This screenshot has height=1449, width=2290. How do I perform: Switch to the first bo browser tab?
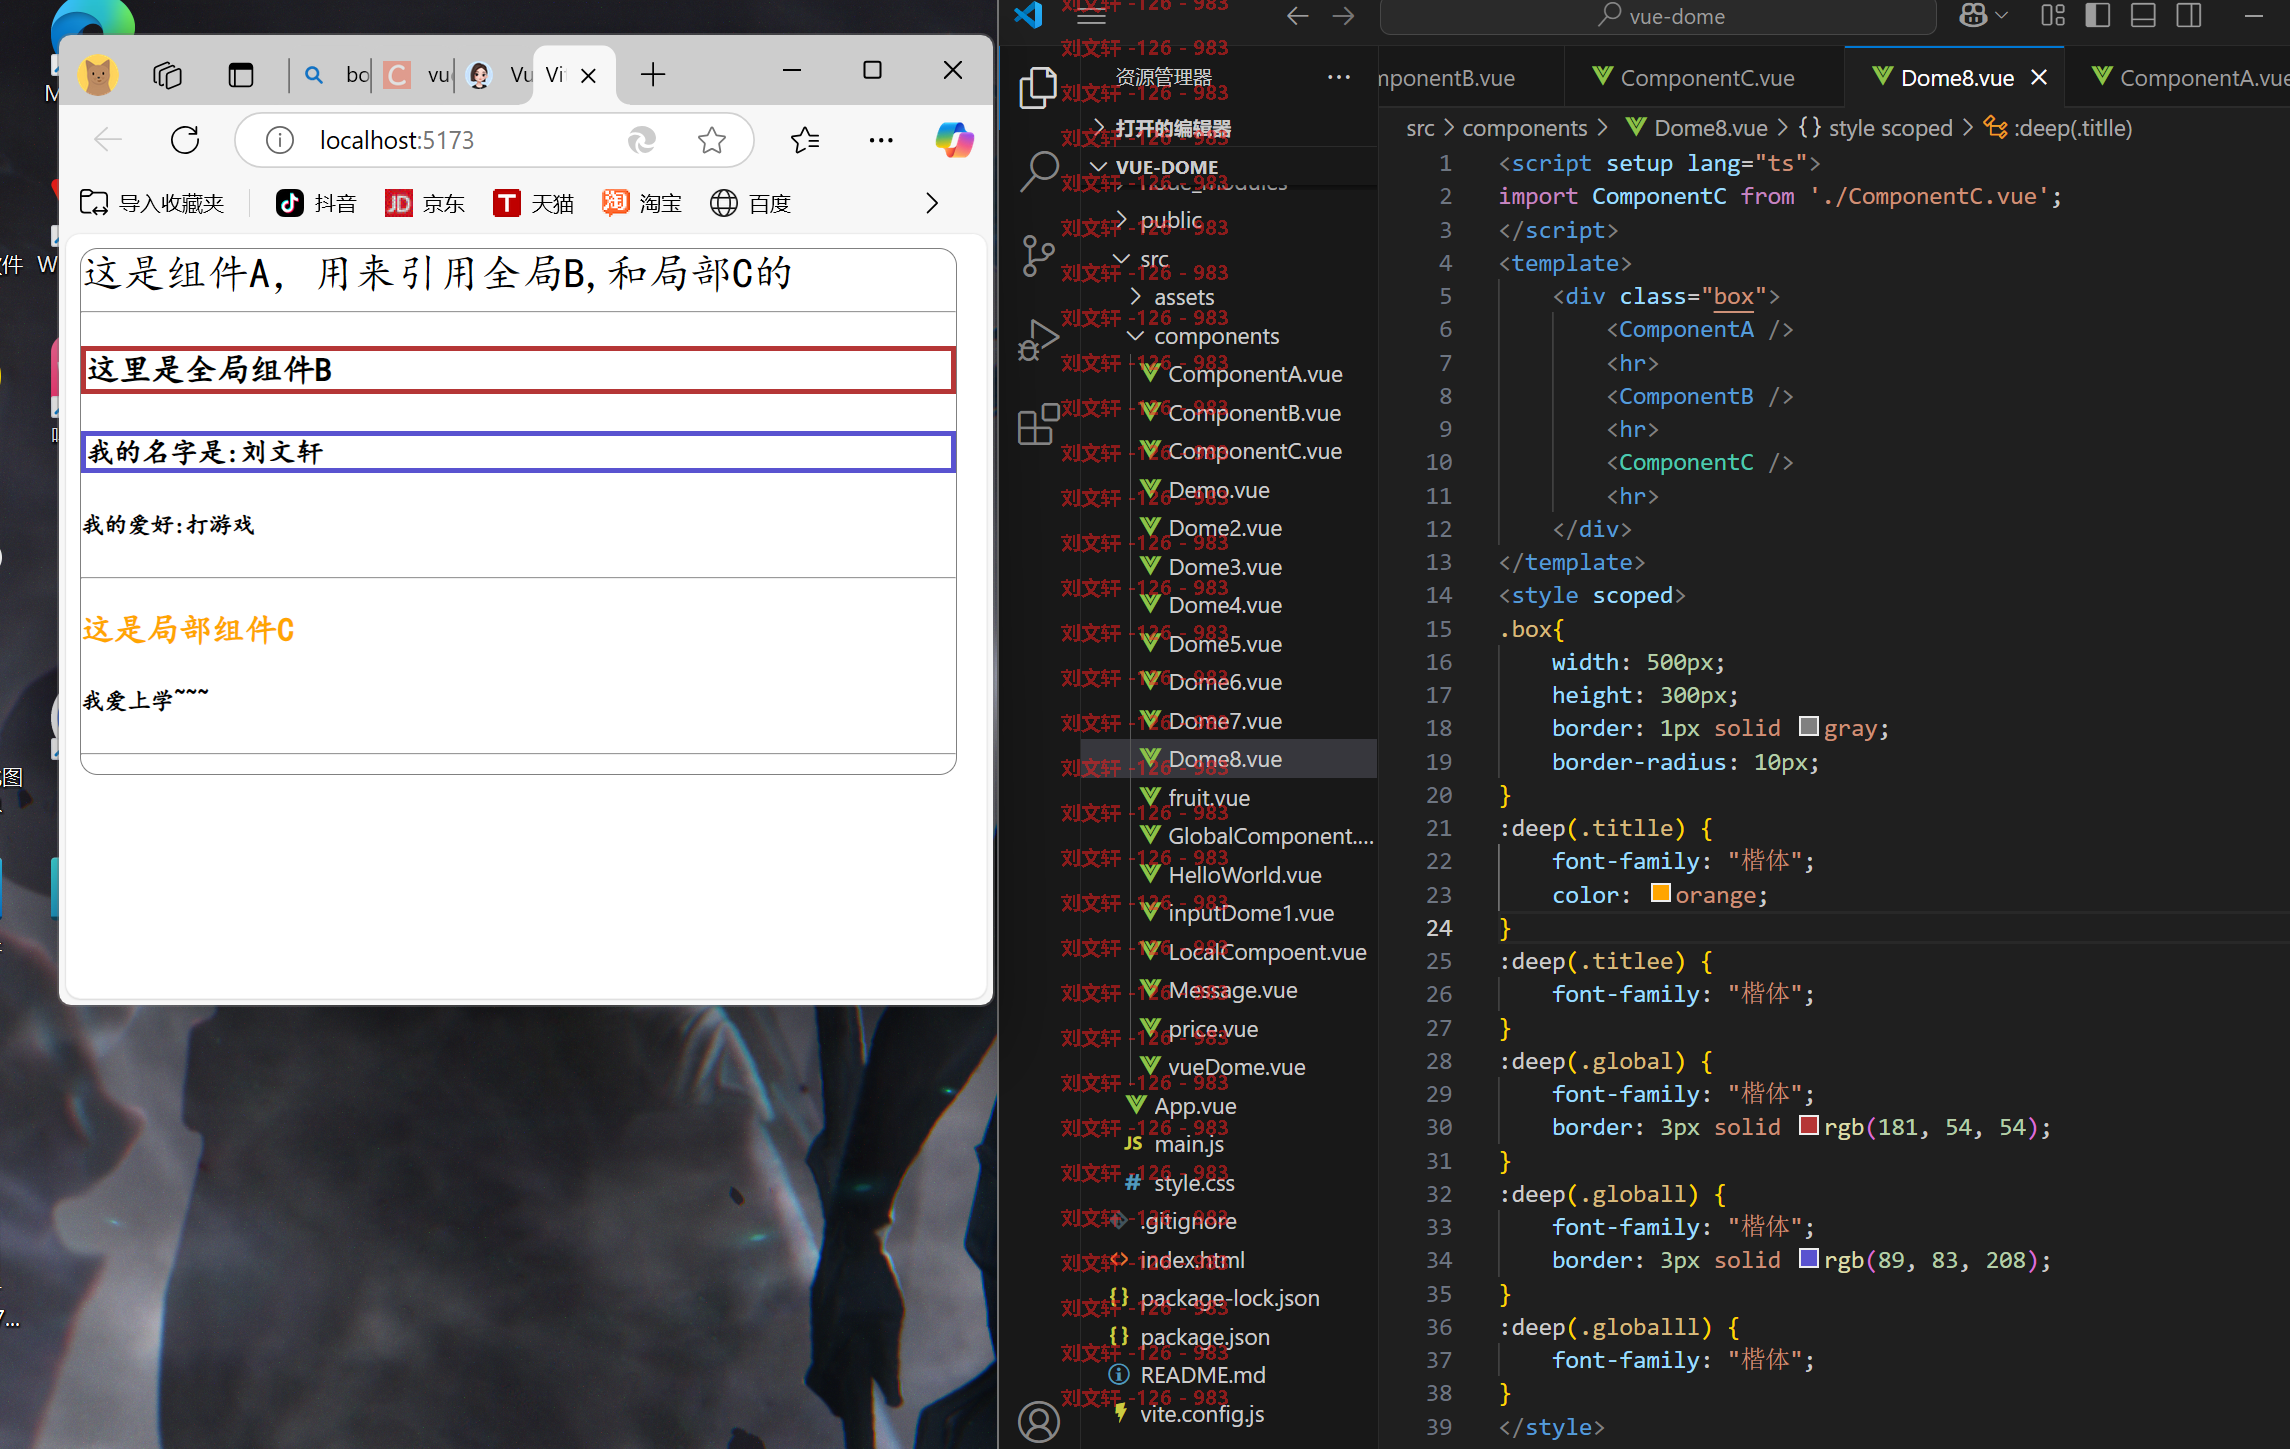coord(337,75)
